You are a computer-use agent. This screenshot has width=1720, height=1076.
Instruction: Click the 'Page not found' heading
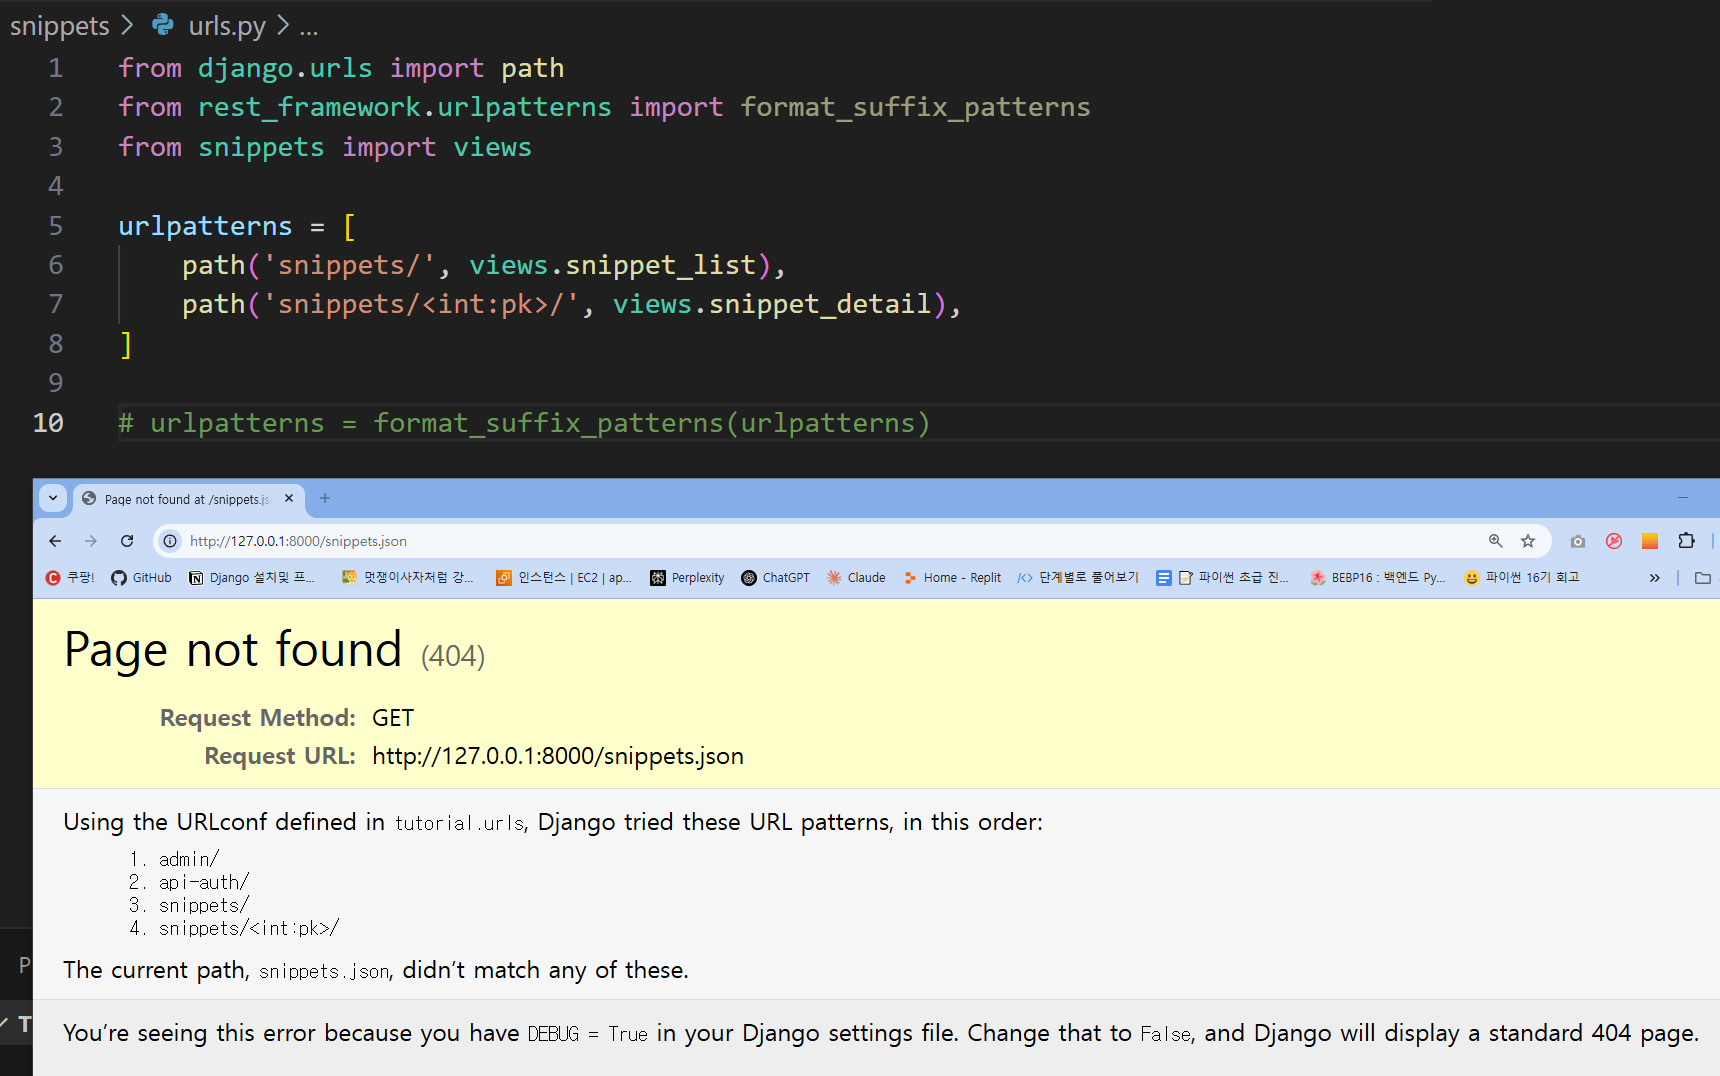click(x=233, y=650)
